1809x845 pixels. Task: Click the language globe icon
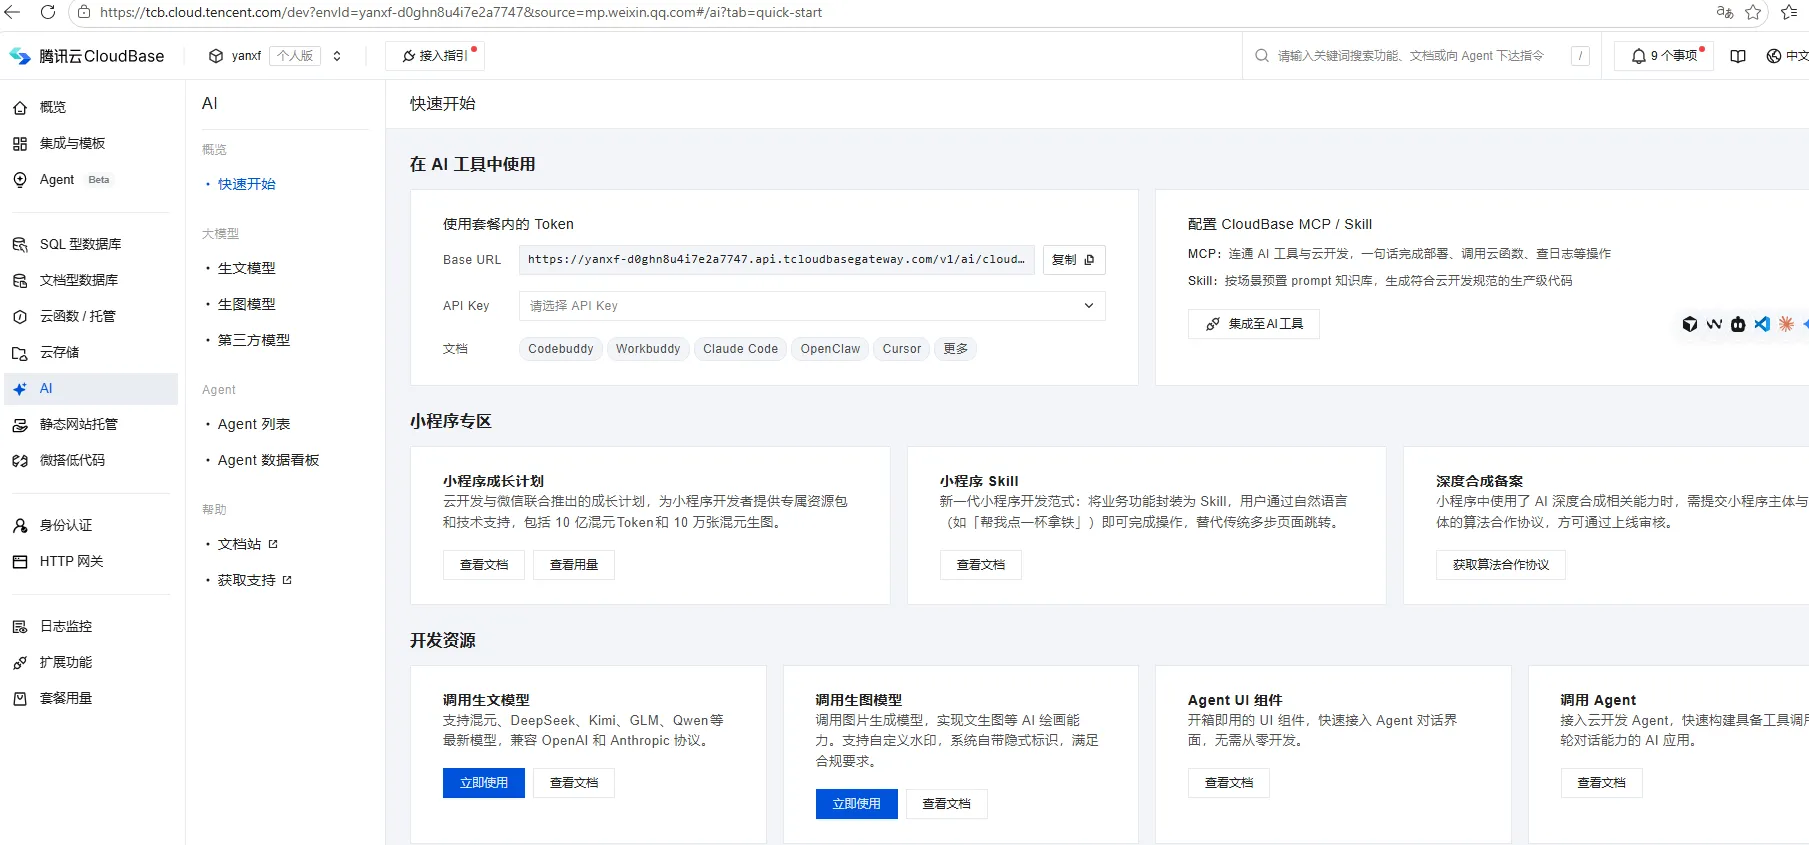(x=1774, y=56)
